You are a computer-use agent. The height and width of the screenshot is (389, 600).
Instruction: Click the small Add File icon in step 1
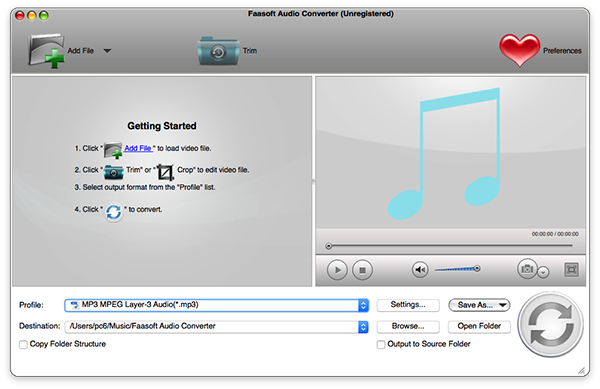[x=113, y=150]
